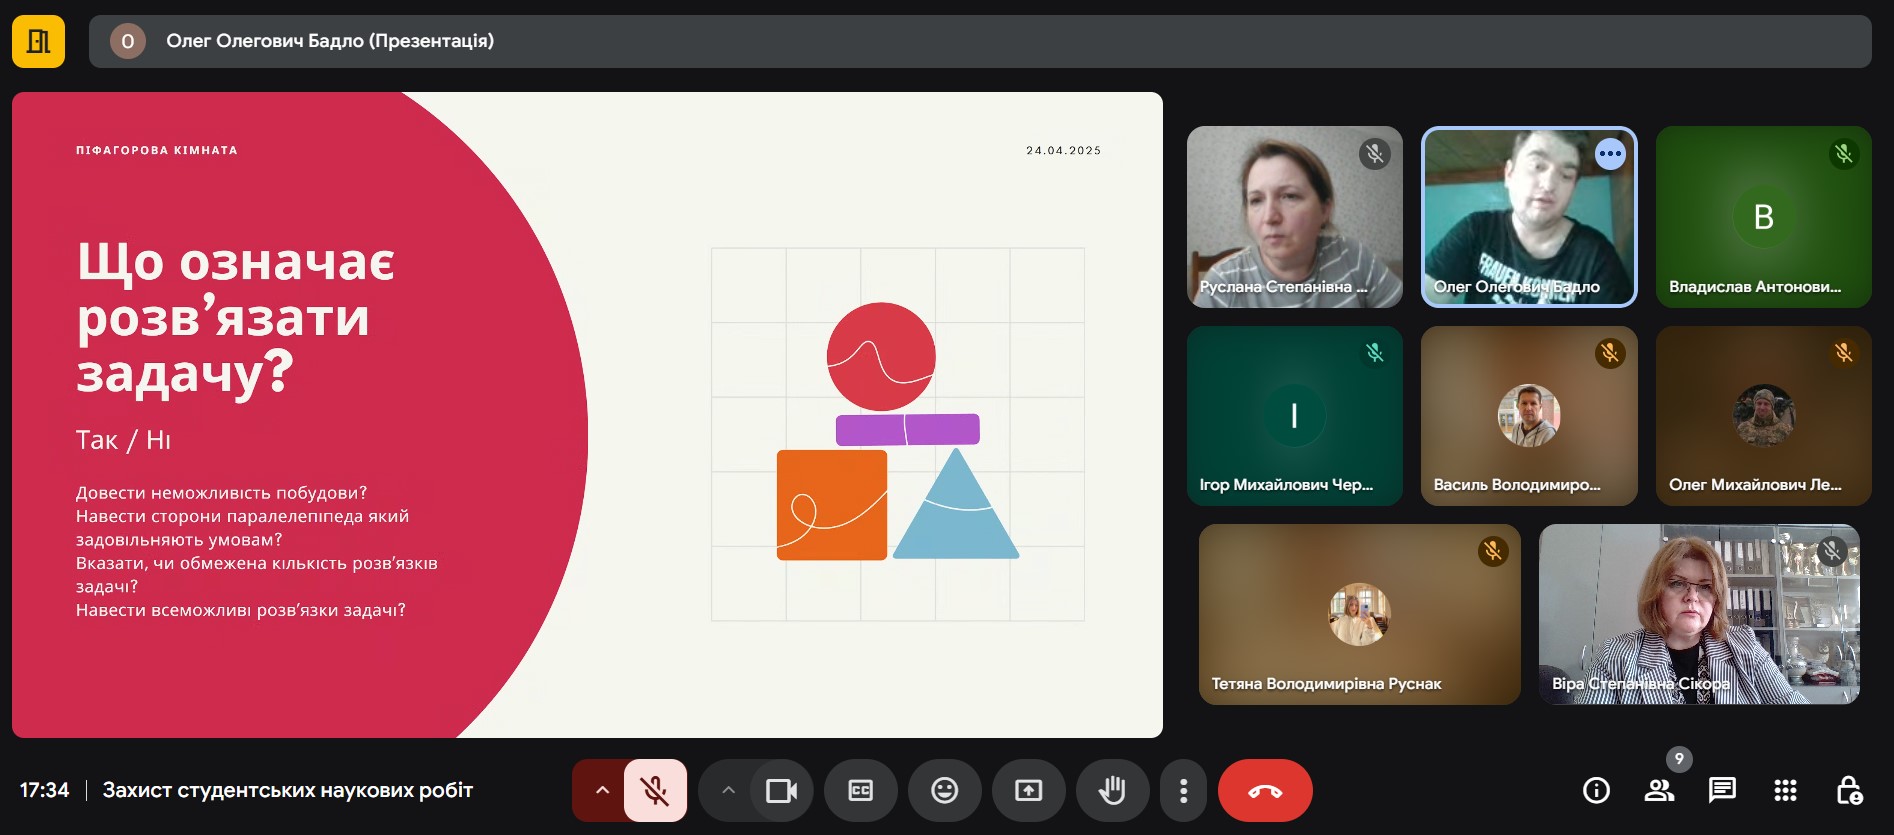The image size is (1894, 835).
Task: Select Руслана Степанівна's video tile
Action: tap(1294, 217)
